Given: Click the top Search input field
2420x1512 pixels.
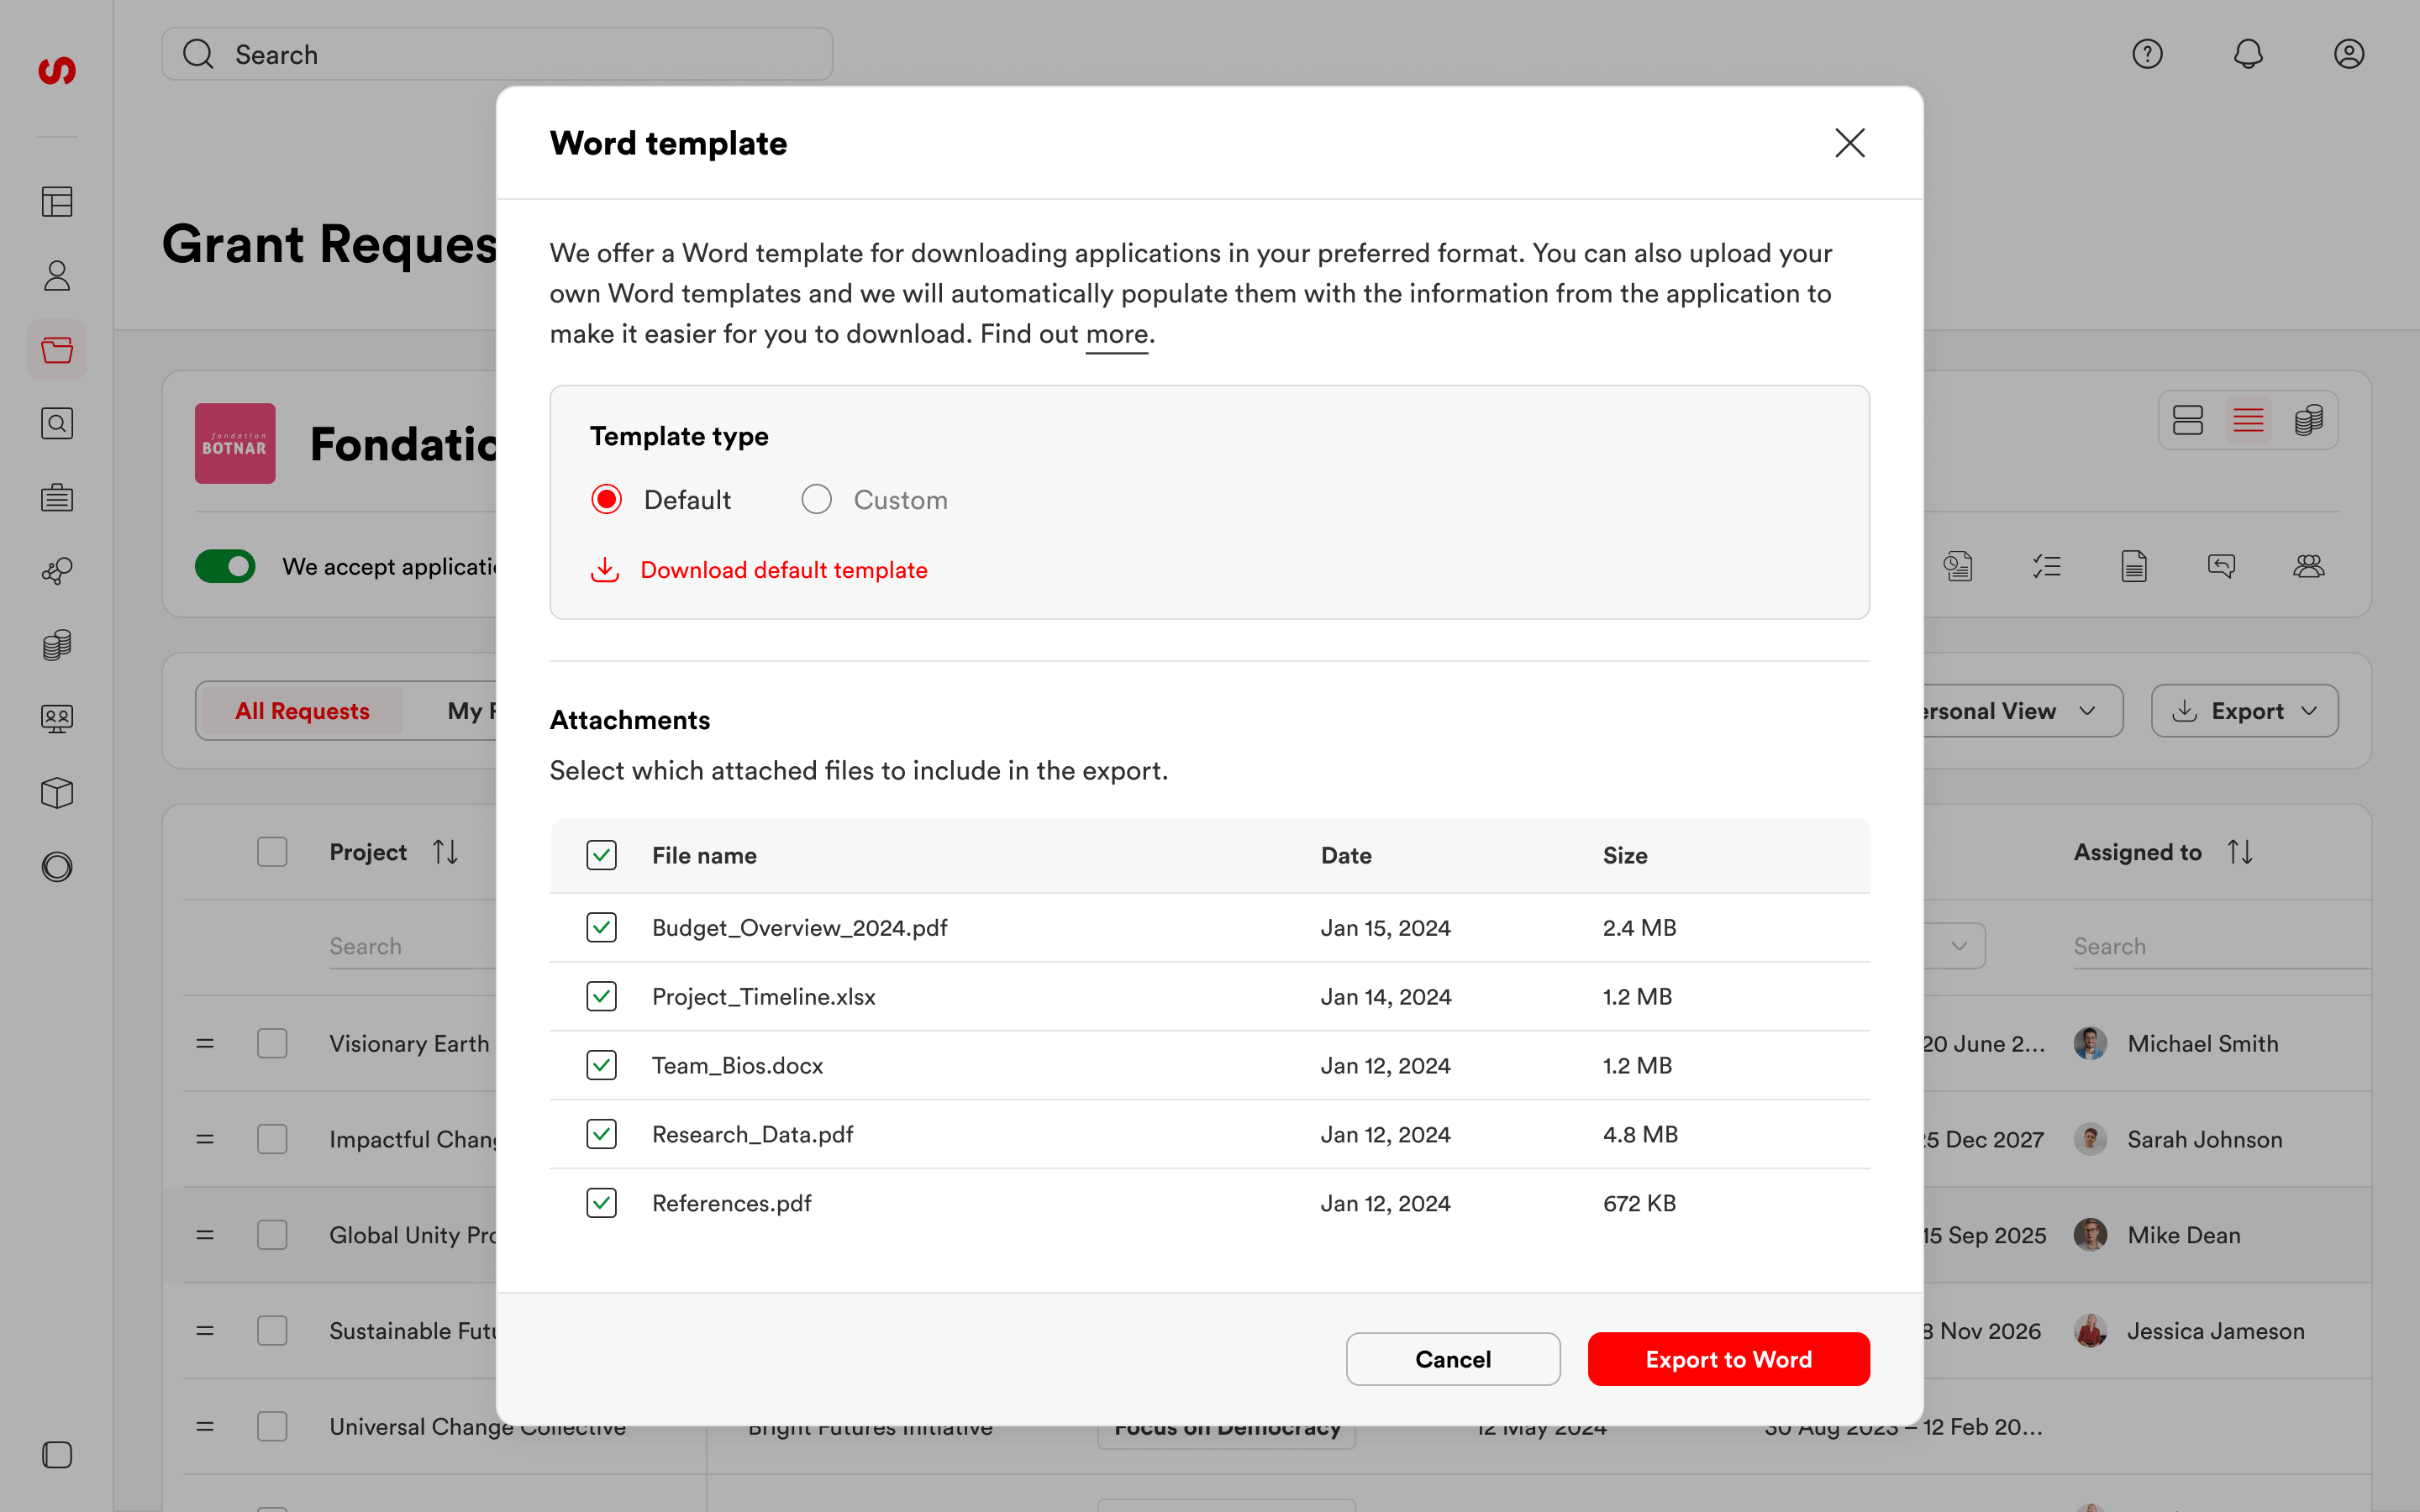Looking at the screenshot, I should coord(497,54).
